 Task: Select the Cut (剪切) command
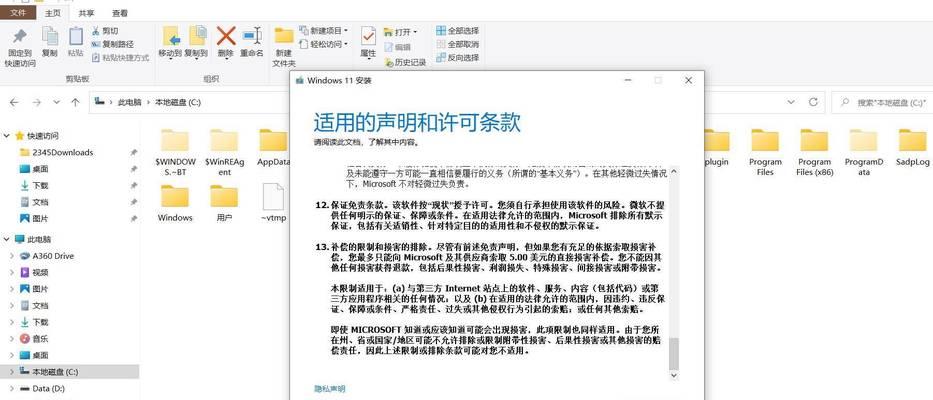(105, 31)
